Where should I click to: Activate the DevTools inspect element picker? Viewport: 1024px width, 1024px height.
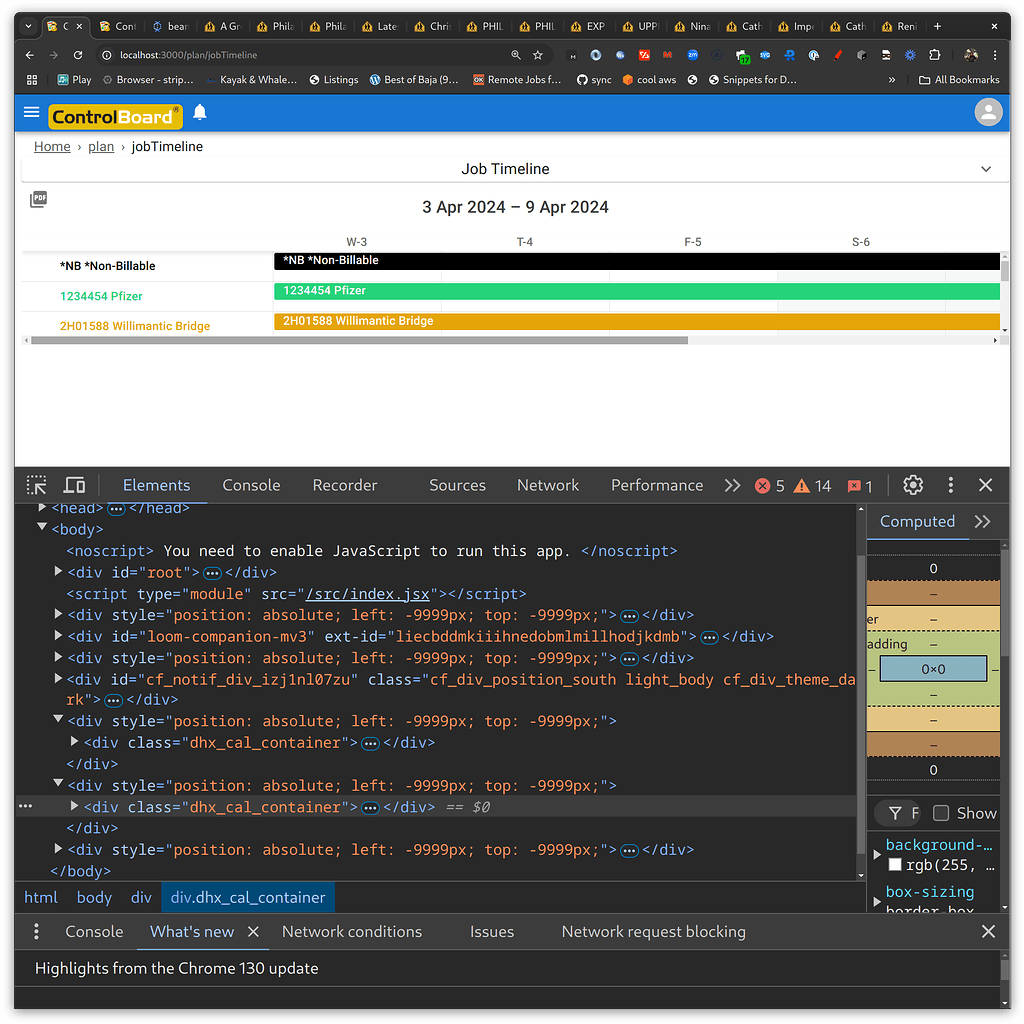click(37, 485)
